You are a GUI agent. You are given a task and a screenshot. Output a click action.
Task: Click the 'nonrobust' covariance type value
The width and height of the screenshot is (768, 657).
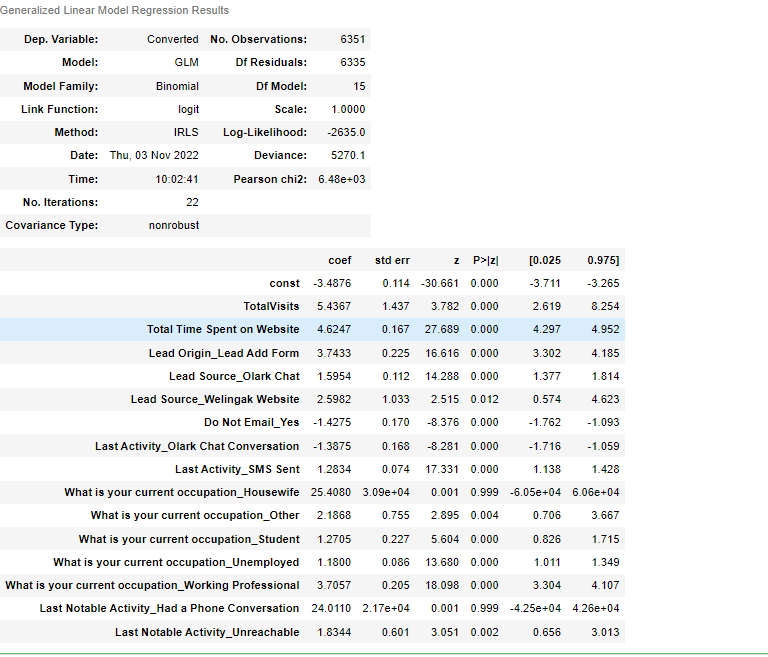(174, 225)
